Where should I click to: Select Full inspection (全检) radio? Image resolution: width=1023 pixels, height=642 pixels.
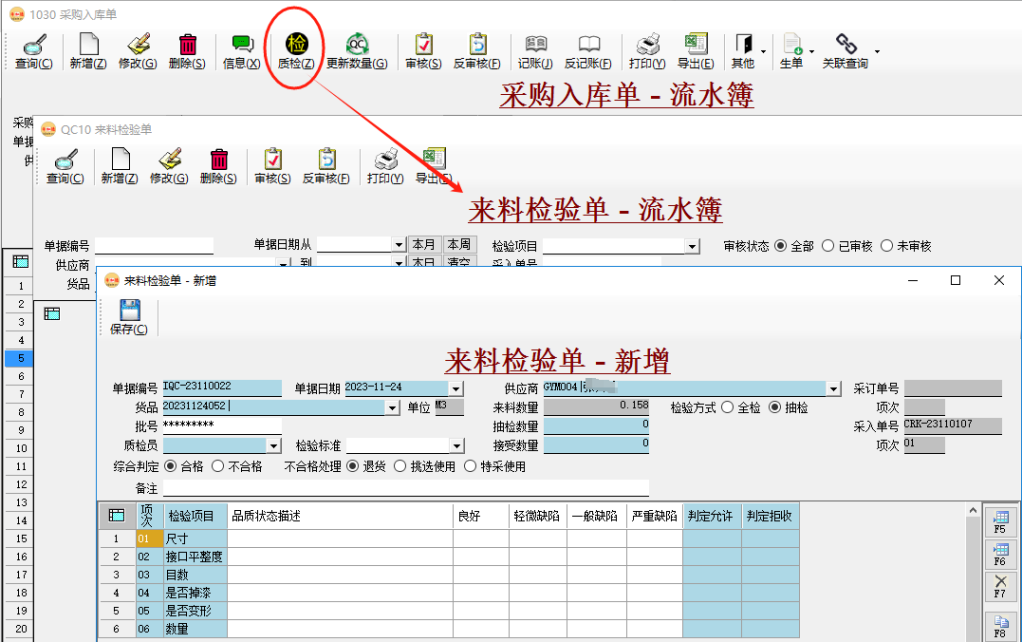(727, 407)
